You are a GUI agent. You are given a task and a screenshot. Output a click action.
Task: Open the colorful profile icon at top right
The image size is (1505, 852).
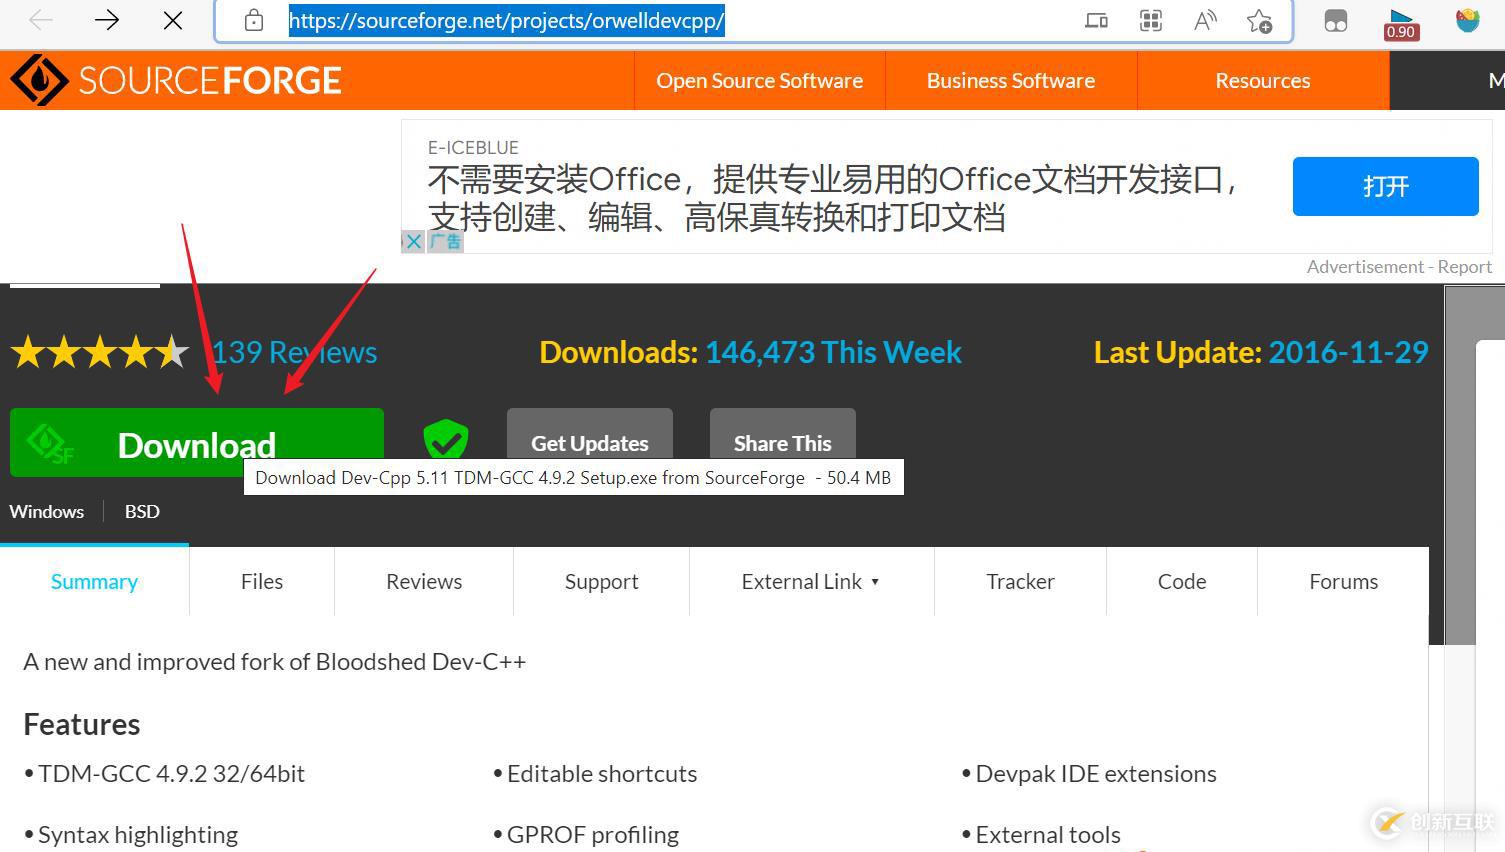[1467, 20]
